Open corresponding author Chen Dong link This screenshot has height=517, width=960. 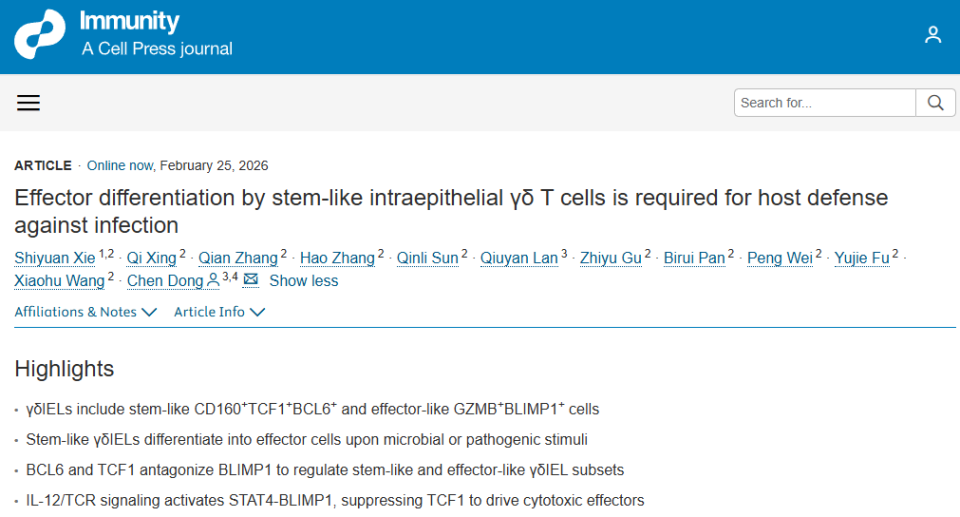(165, 281)
